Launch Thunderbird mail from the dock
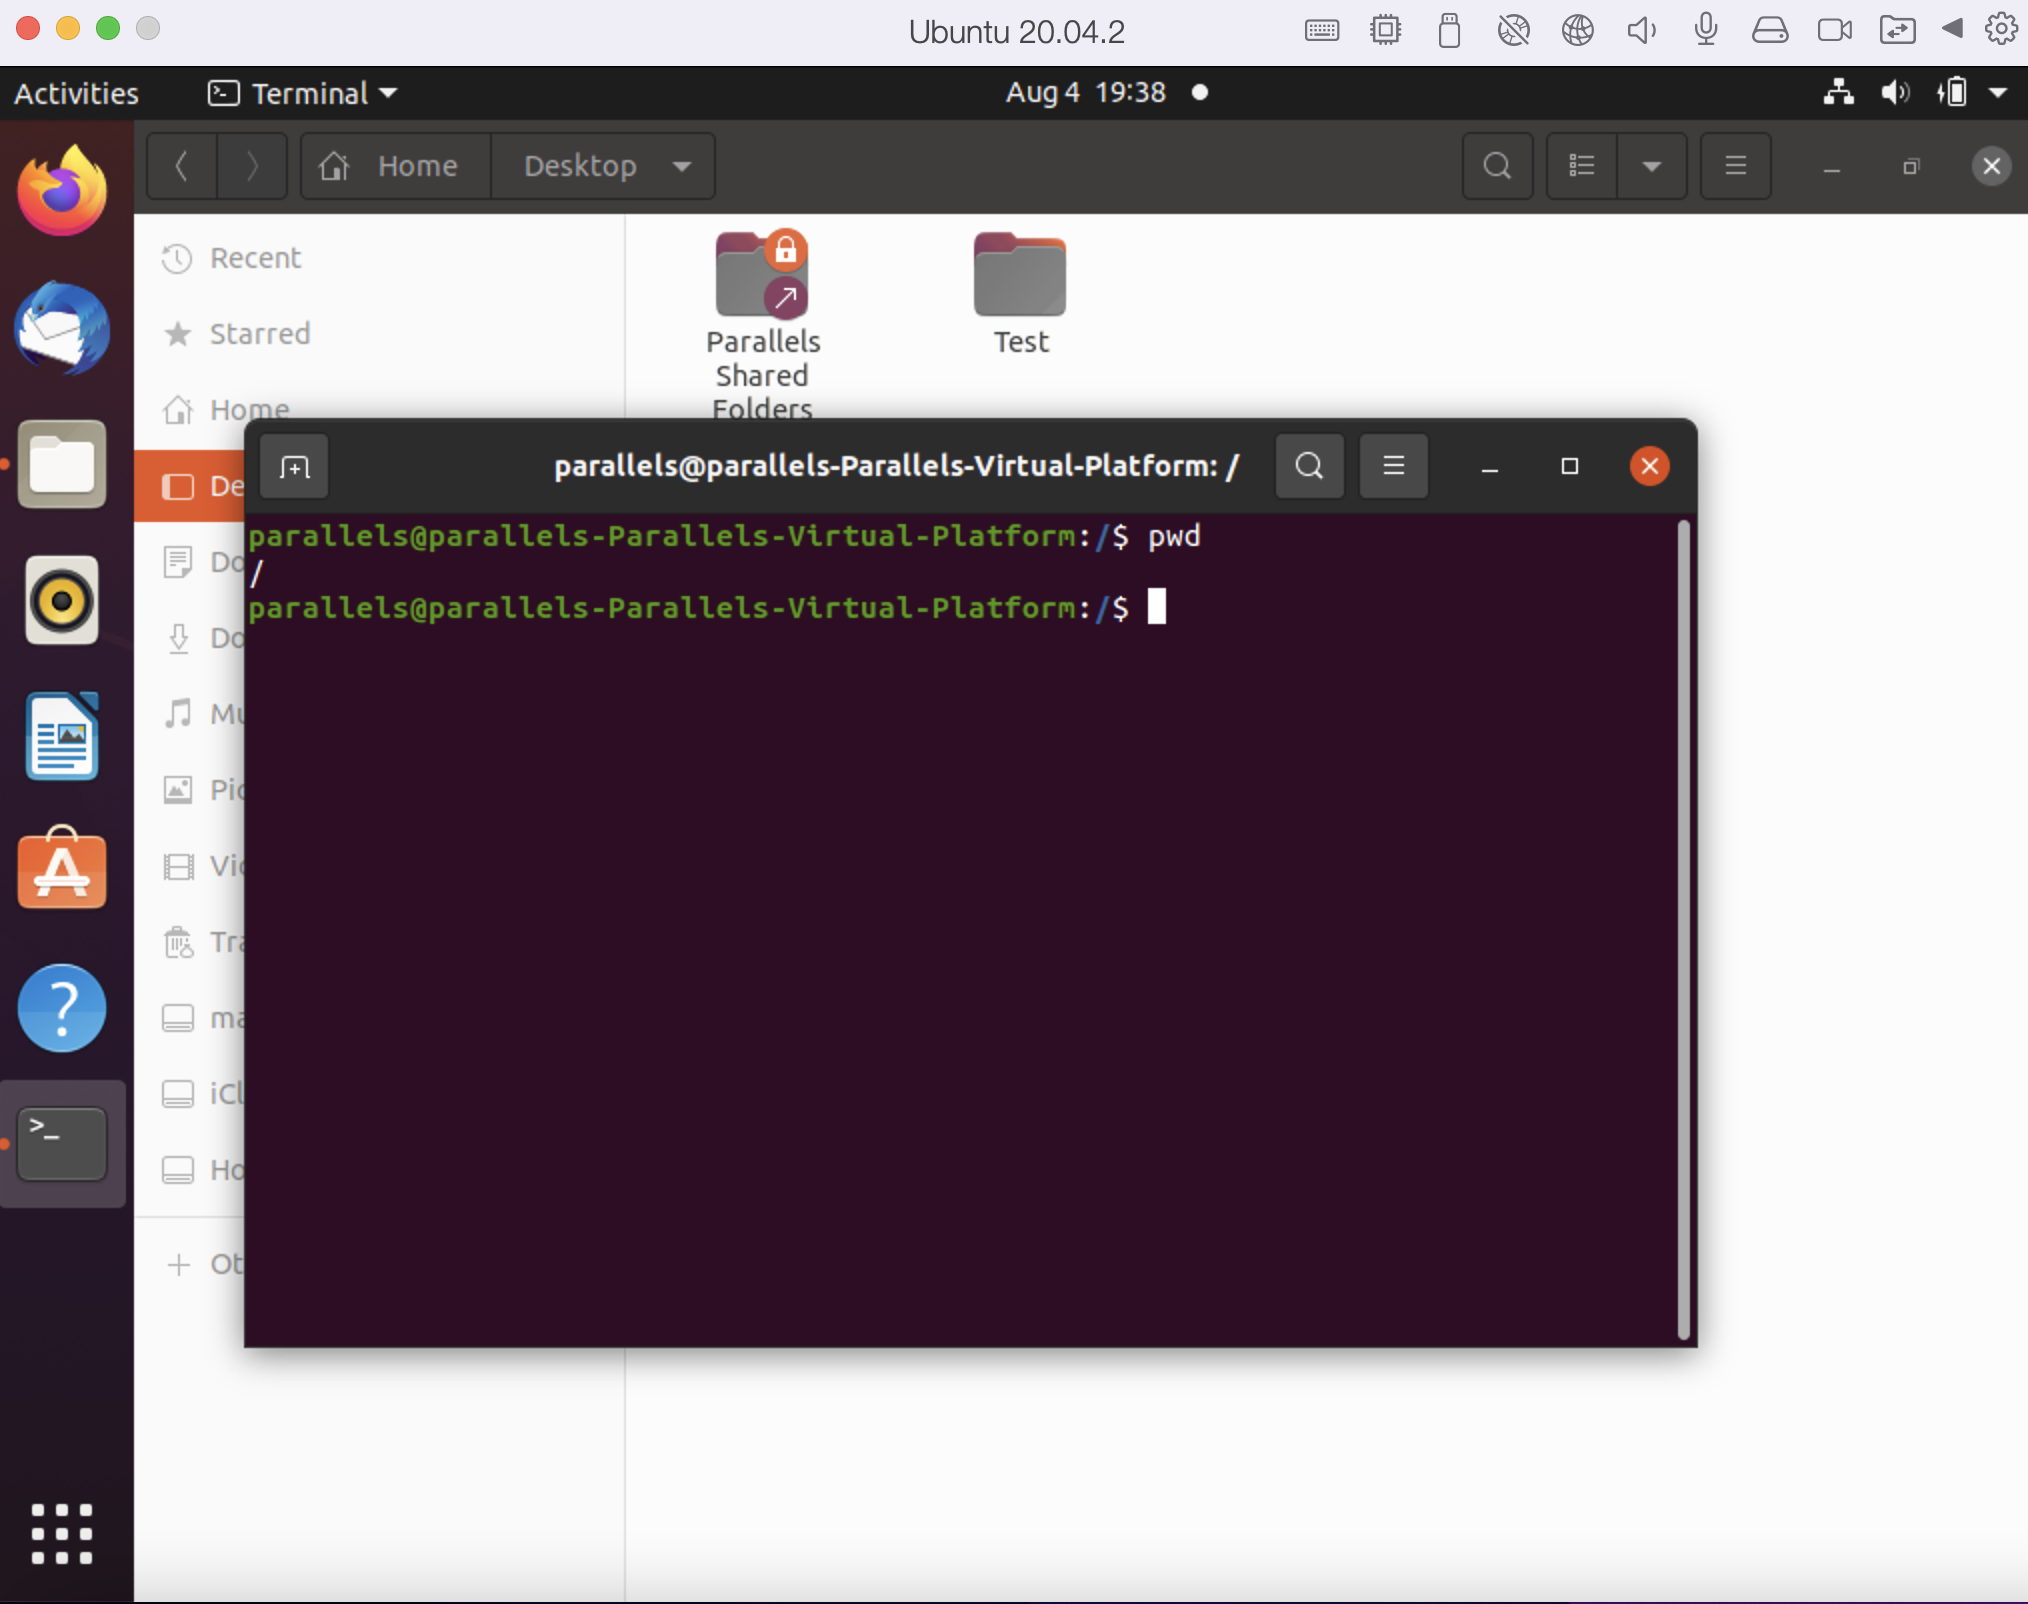This screenshot has width=2028, height=1604. (62, 328)
